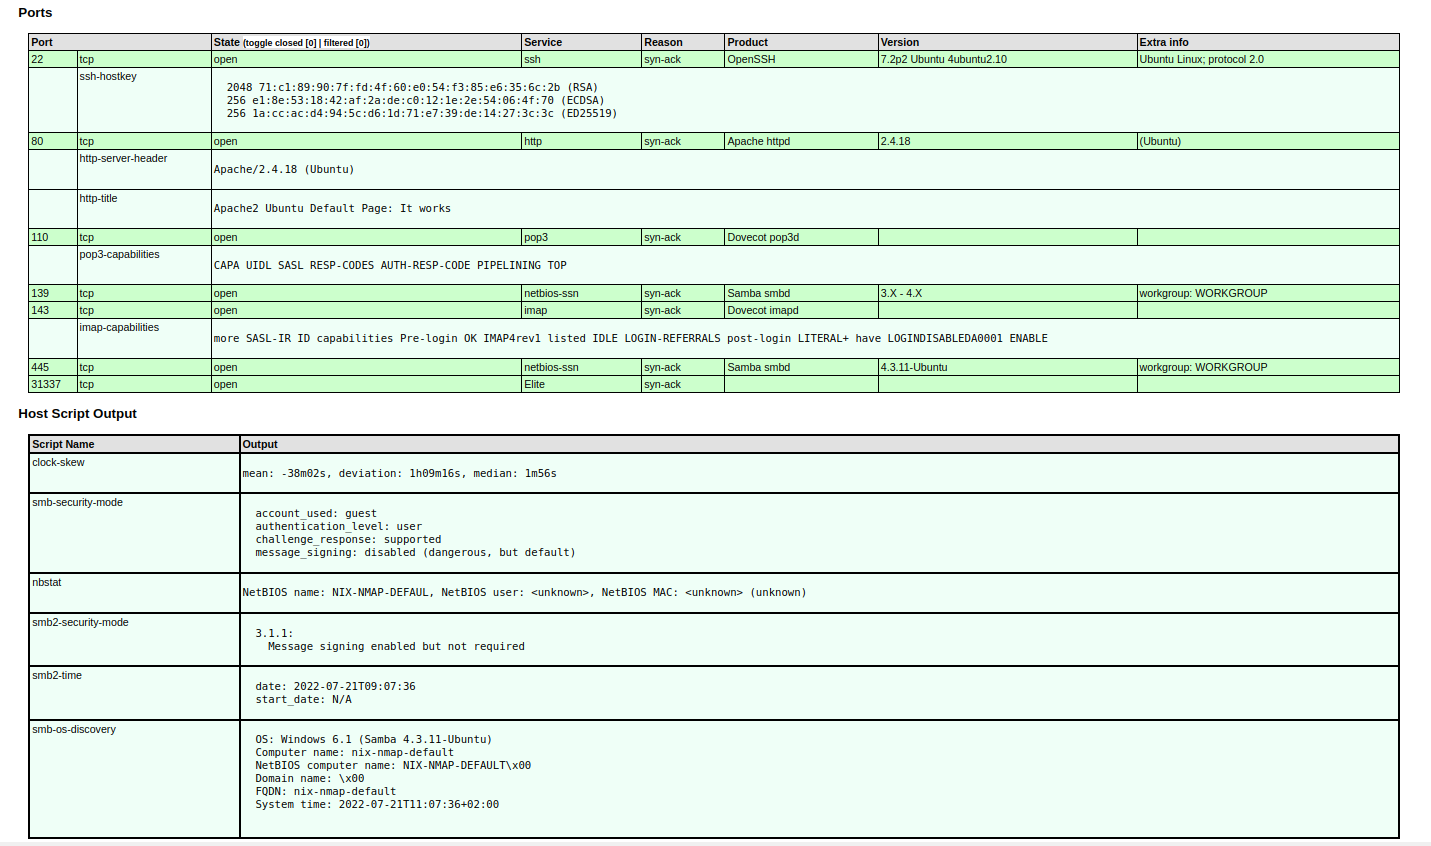Select 'FQDN: nix-nmap-default' line
This screenshot has width=1431, height=846.
325,791
